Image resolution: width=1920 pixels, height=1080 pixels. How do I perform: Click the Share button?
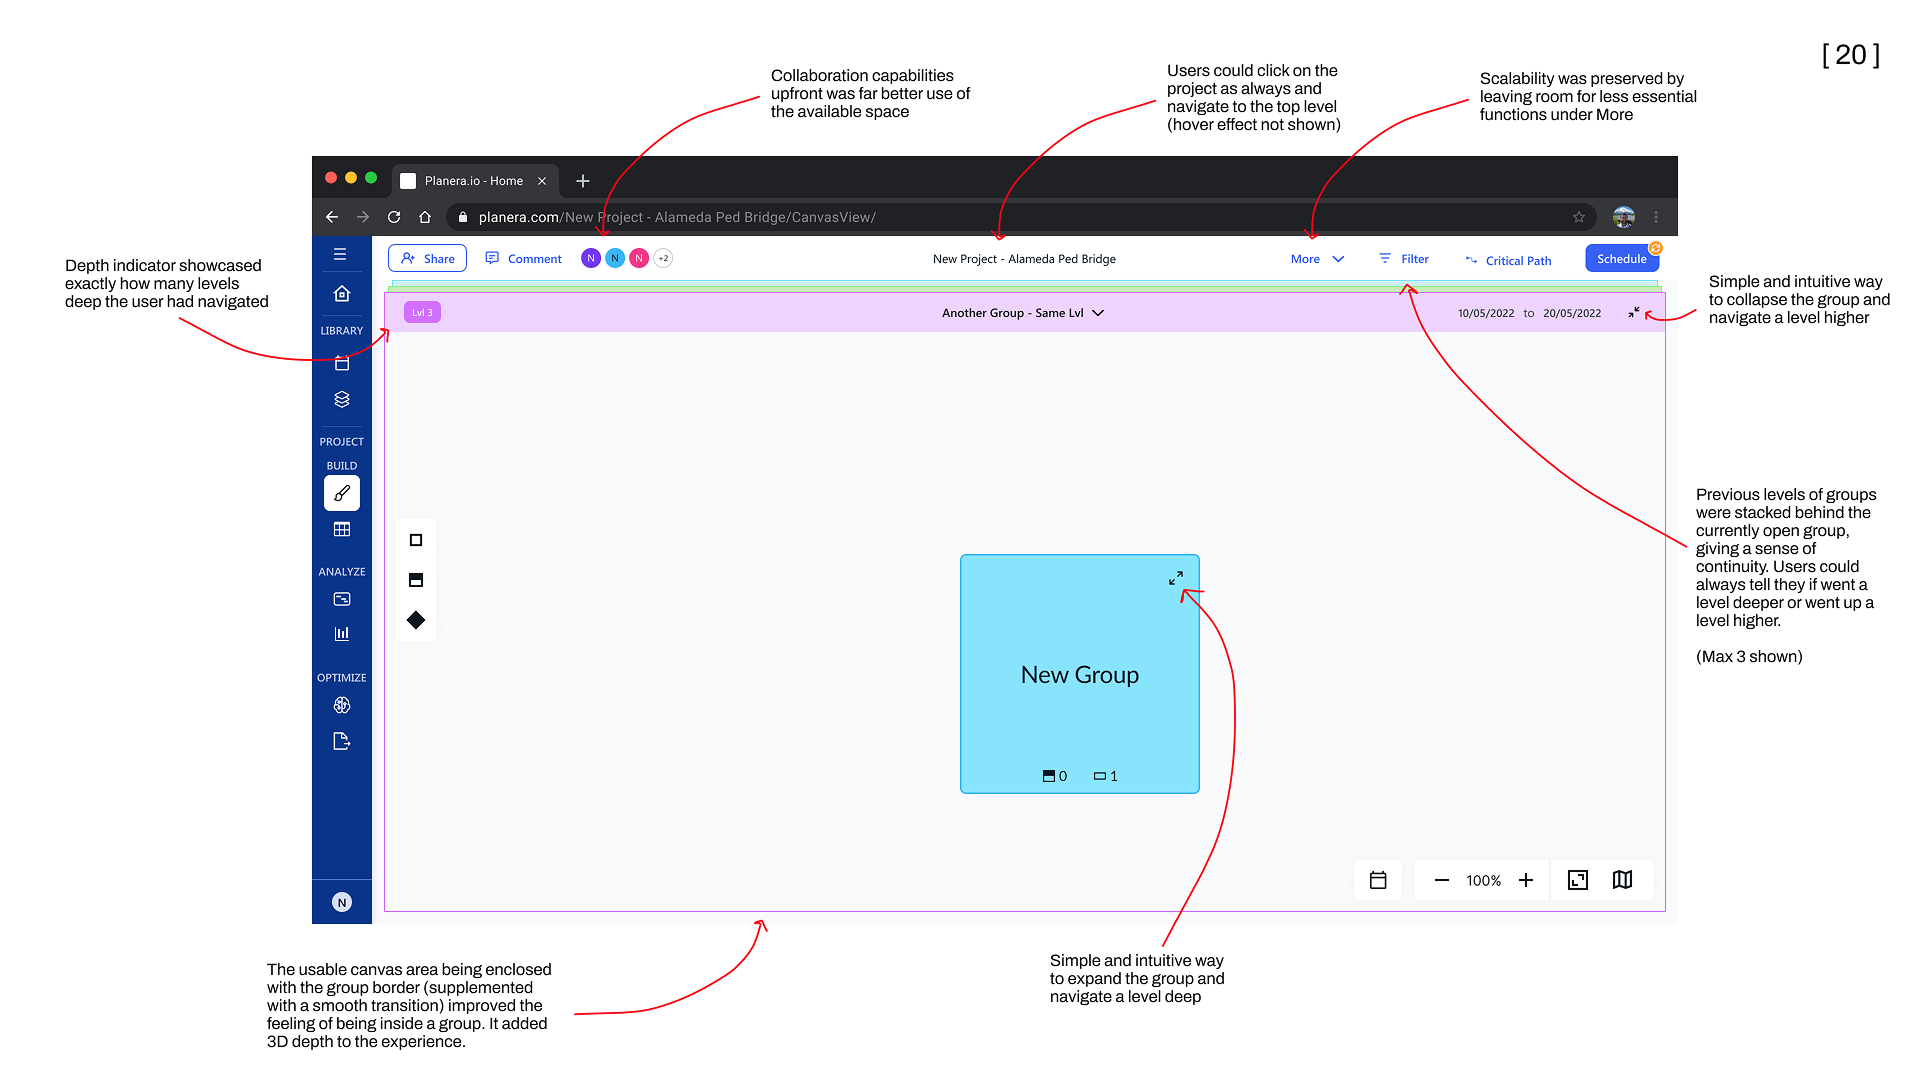427,258
